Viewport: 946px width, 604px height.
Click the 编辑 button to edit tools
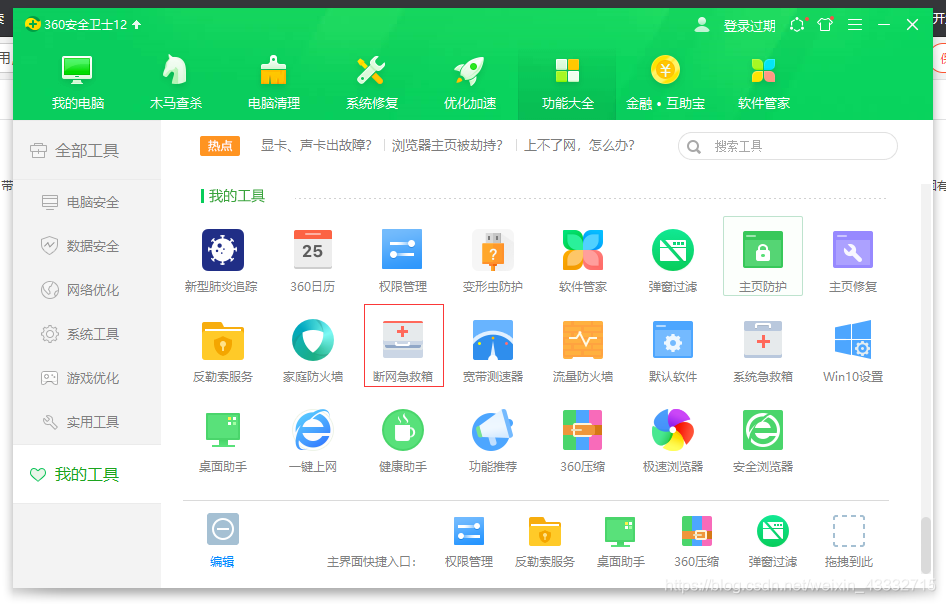click(x=223, y=540)
